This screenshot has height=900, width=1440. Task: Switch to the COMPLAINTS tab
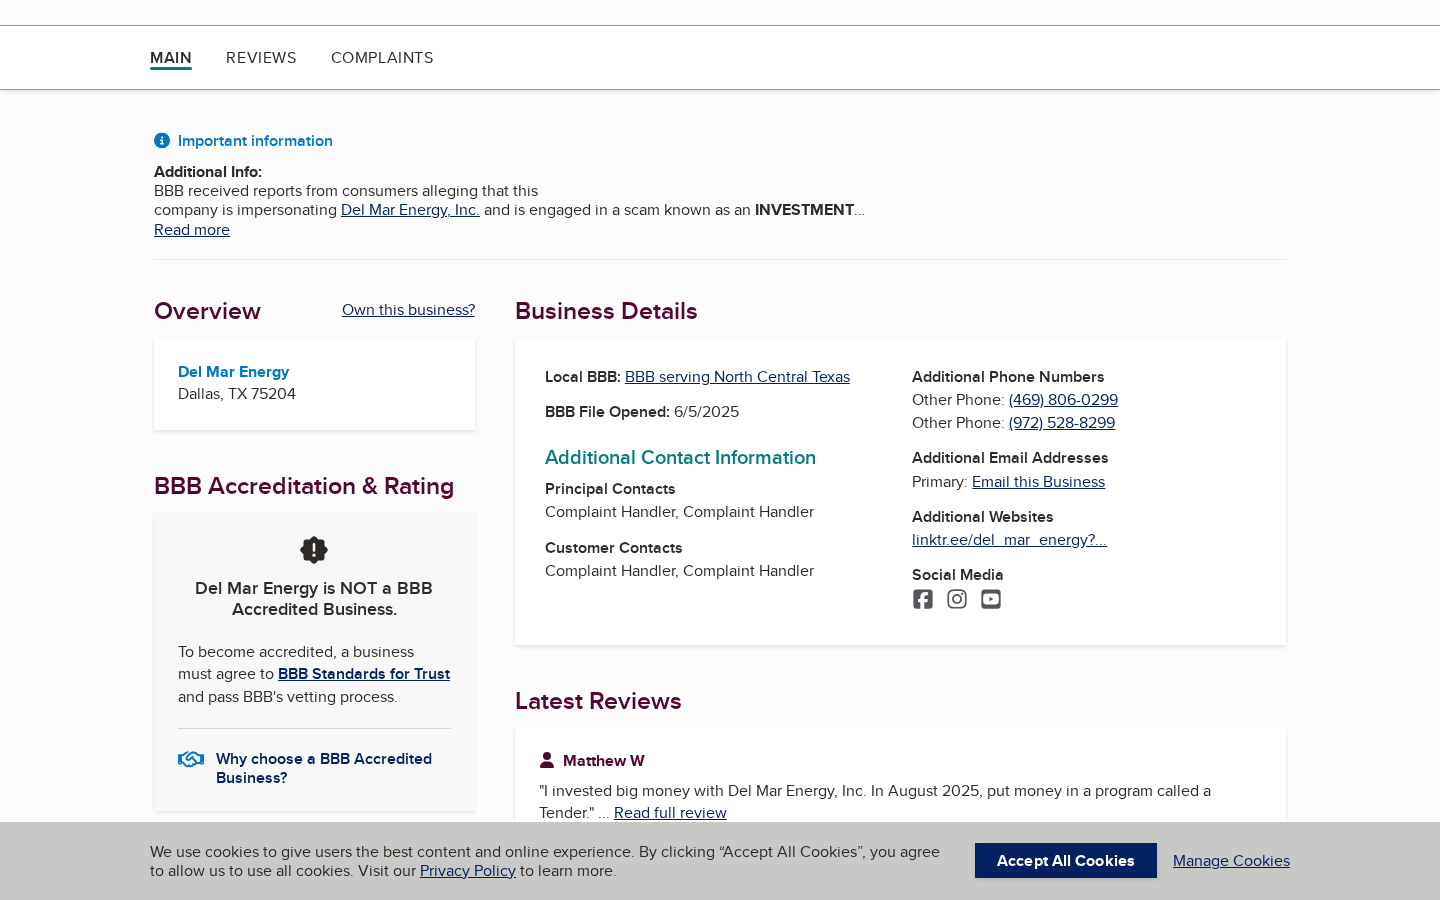pos(382,58)
